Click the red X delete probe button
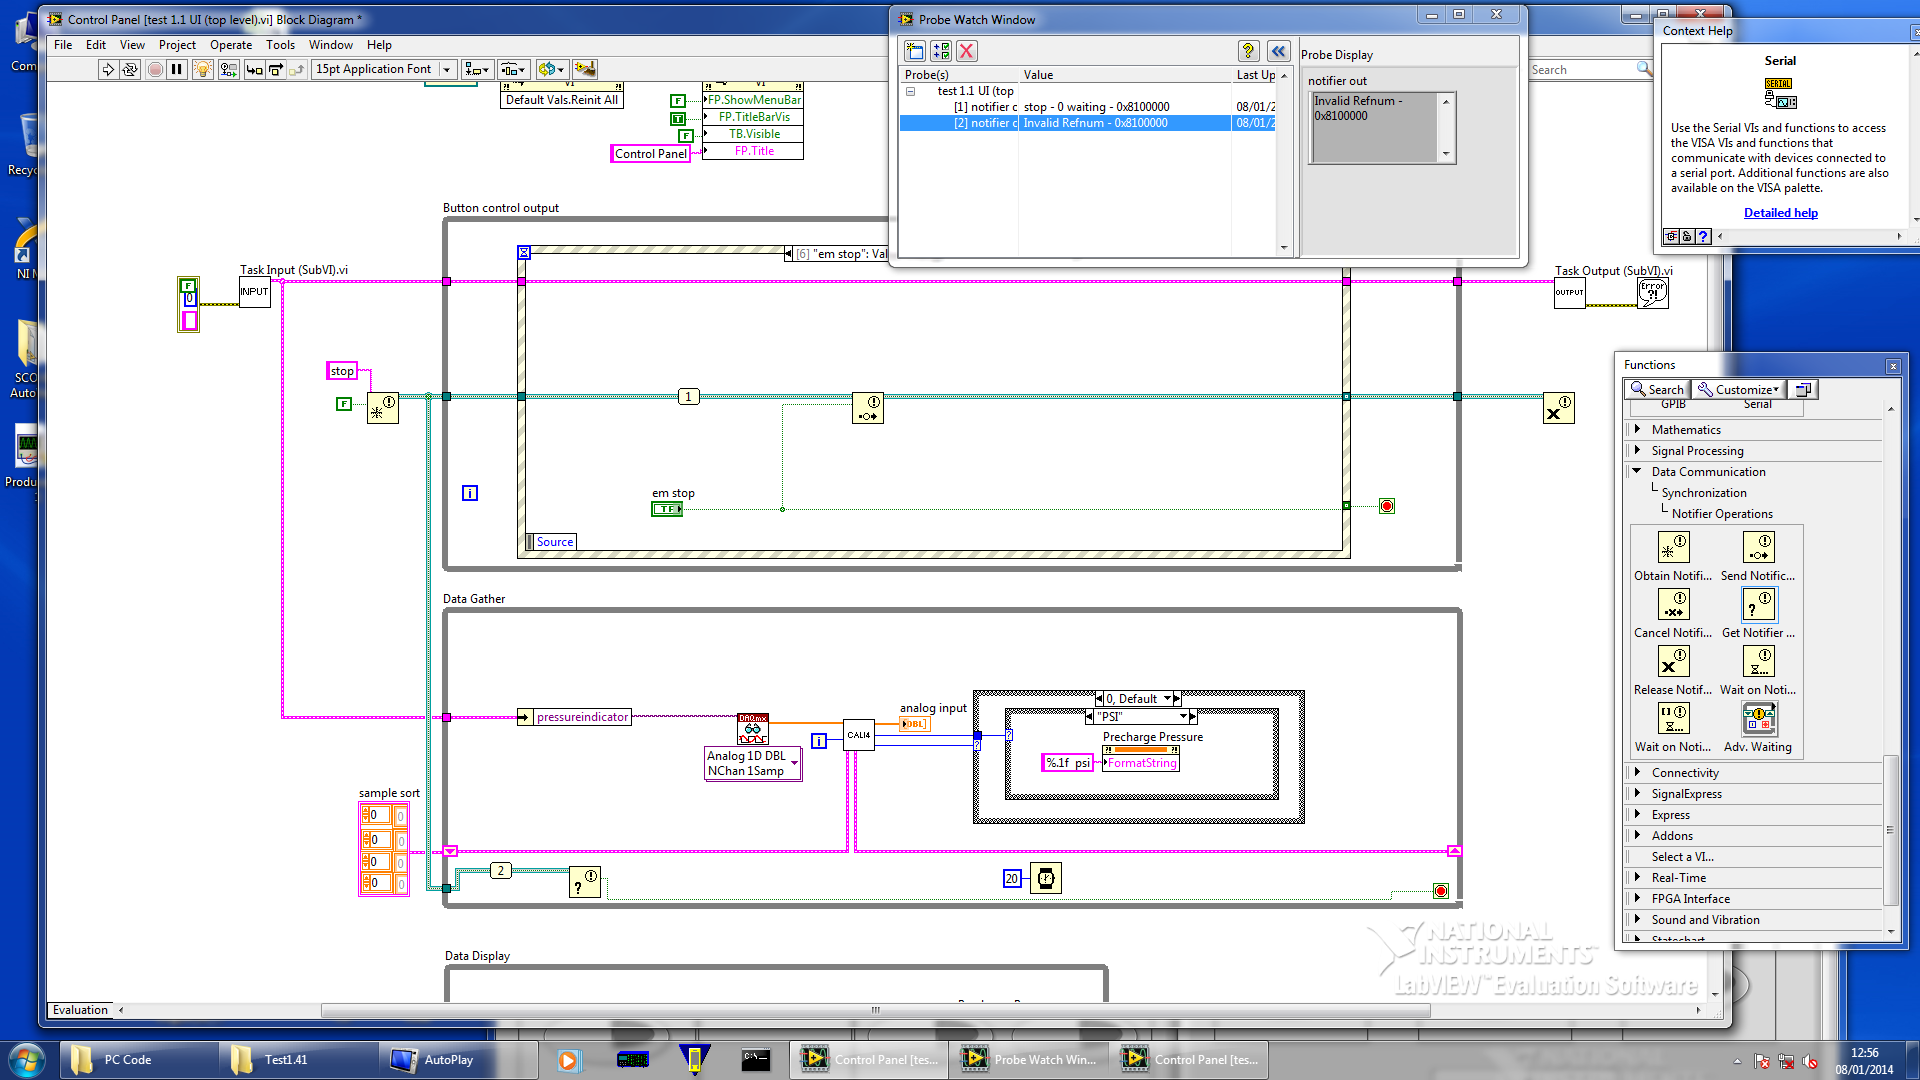 click(966, 51)
